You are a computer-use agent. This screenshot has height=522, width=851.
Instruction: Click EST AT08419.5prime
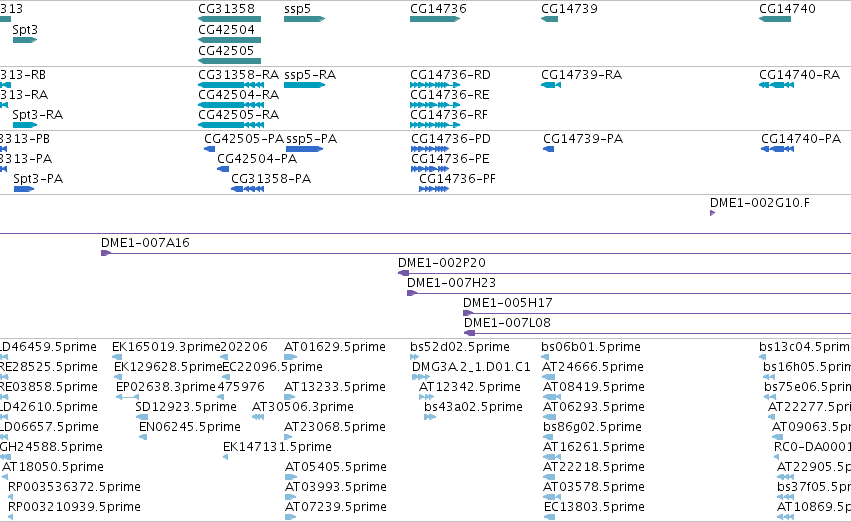pos(594,387)
